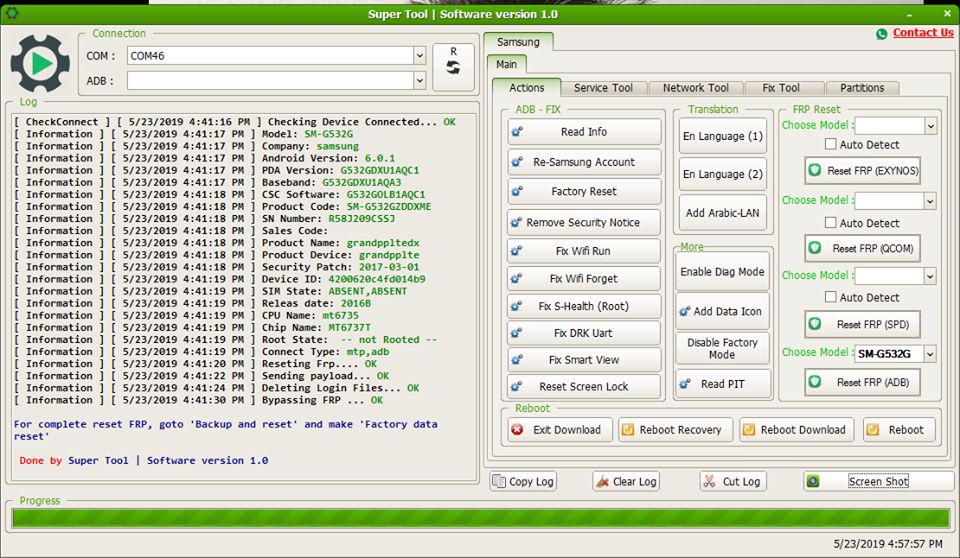Click status bar time 5/23/2019 4:57:57 PM

click(888, 543)
